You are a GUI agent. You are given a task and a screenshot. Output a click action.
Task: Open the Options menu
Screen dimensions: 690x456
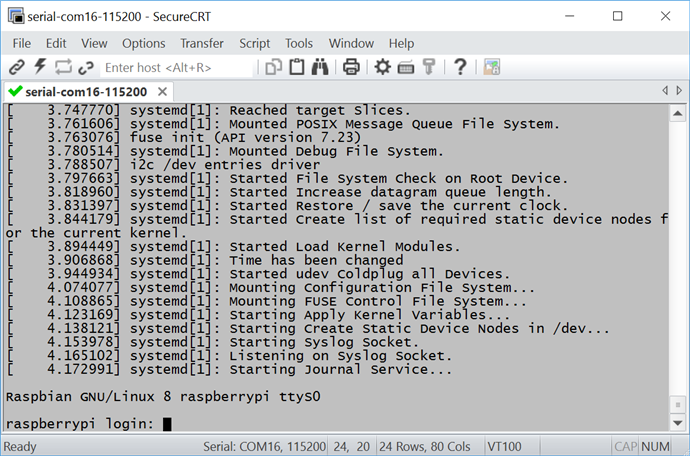click(x=143, y=44)
